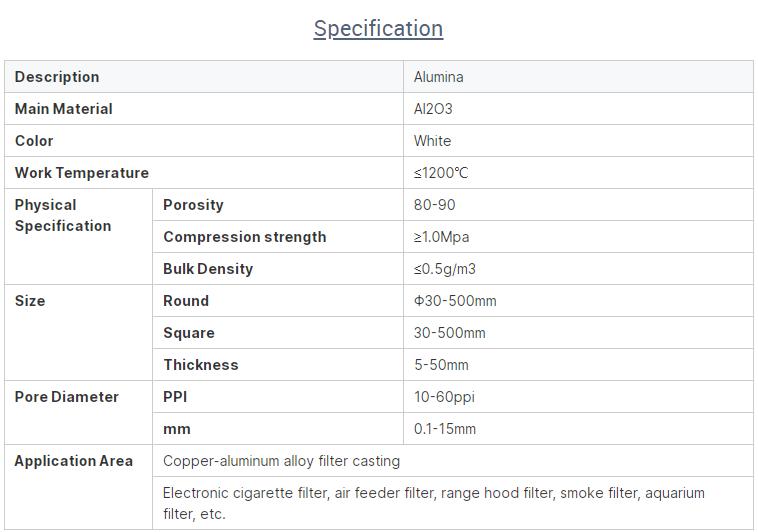Click the Porosity label
This screenshot has width=758, height=532.
[193, 205]
